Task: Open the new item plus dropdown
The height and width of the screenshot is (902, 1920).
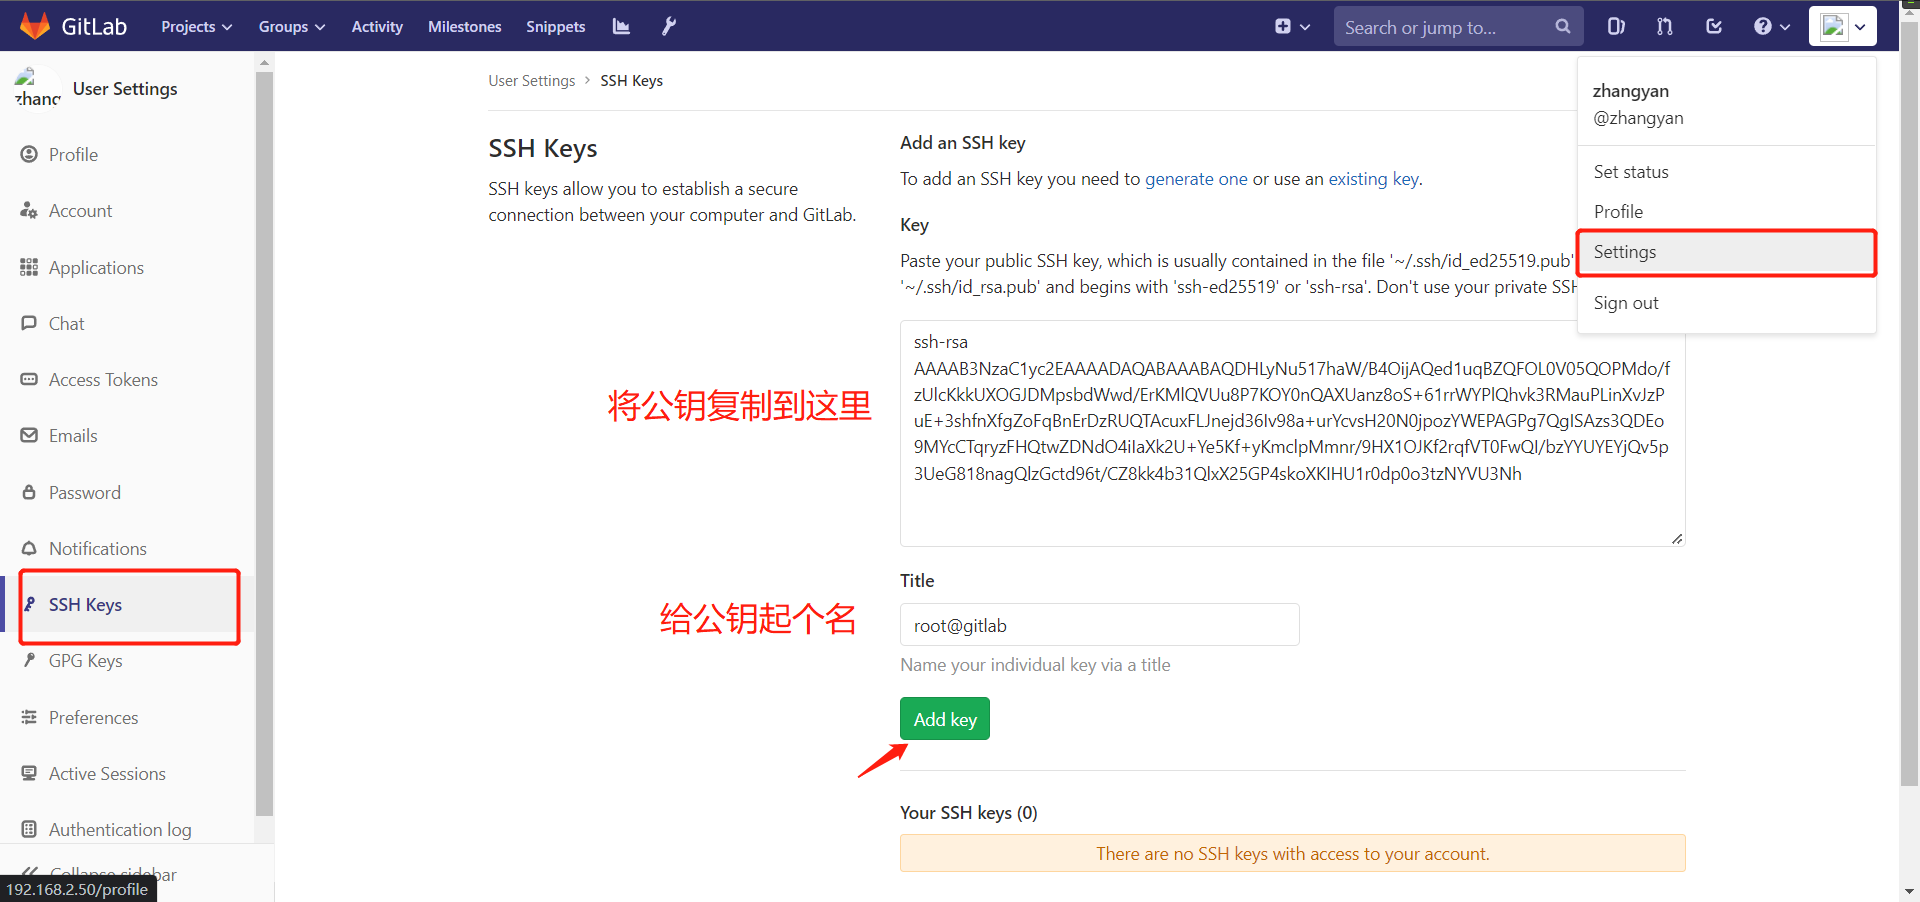Action: tap(1291, 27)
